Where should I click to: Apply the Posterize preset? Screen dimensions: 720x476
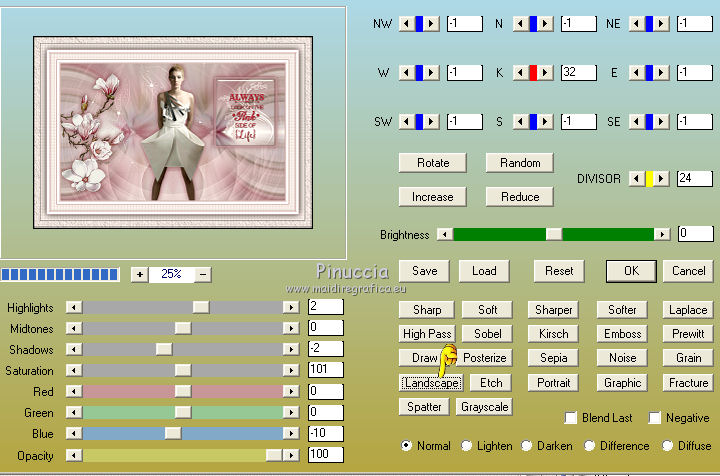(484, 358)
